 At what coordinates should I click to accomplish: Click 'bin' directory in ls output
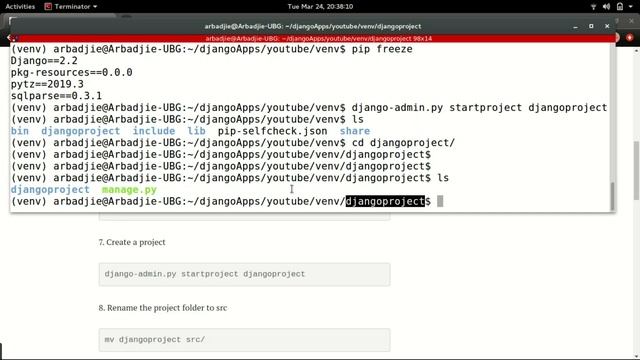click(x=20, y=131)
